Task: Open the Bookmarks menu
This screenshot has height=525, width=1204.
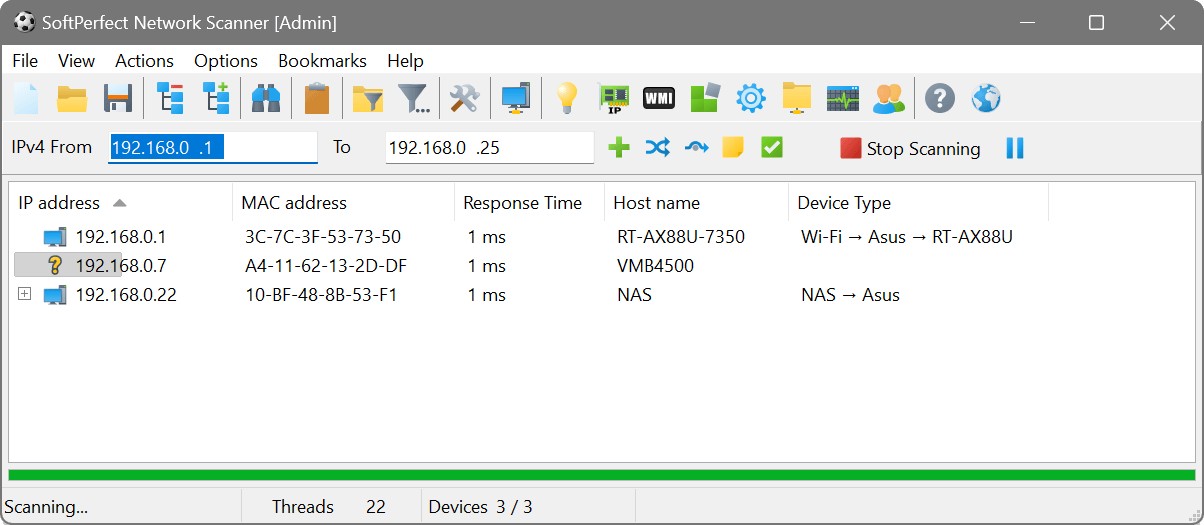Action: 322,61
